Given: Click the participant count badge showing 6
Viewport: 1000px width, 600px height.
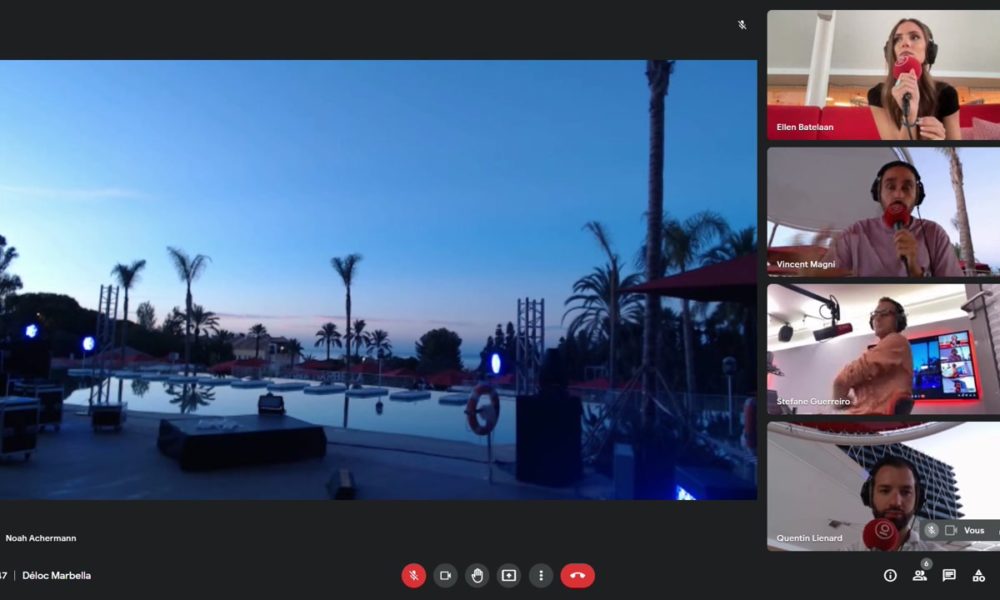Looking at the screenshot, I should pyautogui.click(x=926, y=564).
